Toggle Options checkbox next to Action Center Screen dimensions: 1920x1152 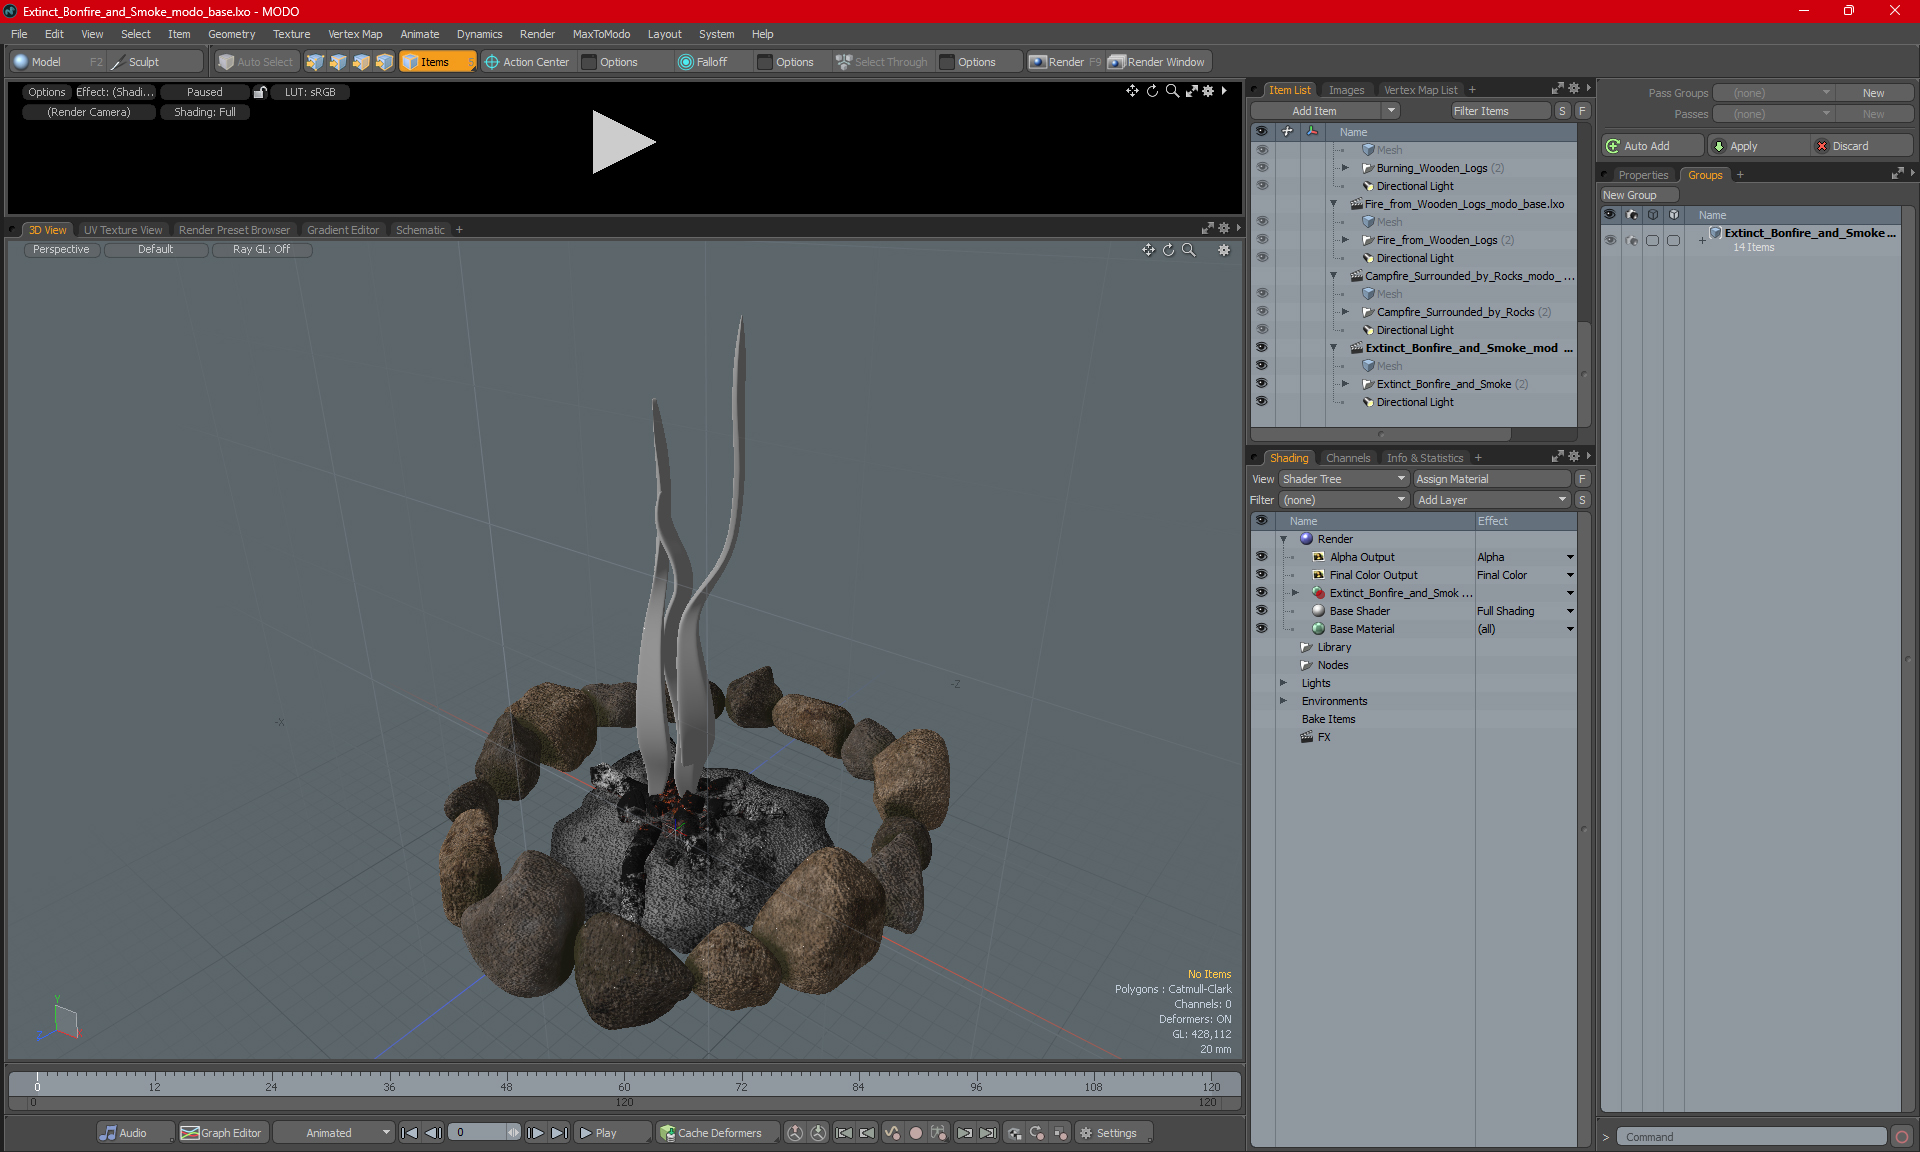[590, 62]
